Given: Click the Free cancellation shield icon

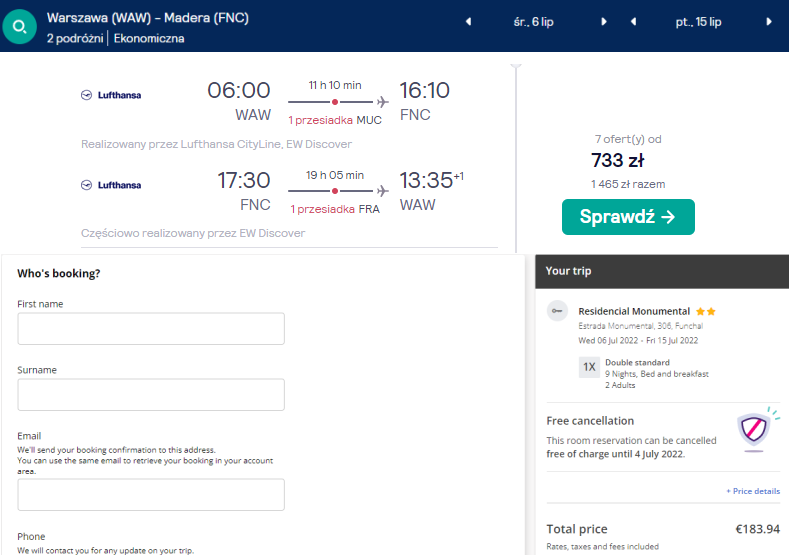Looking at the screenshot, I should [x=753, y=429].
